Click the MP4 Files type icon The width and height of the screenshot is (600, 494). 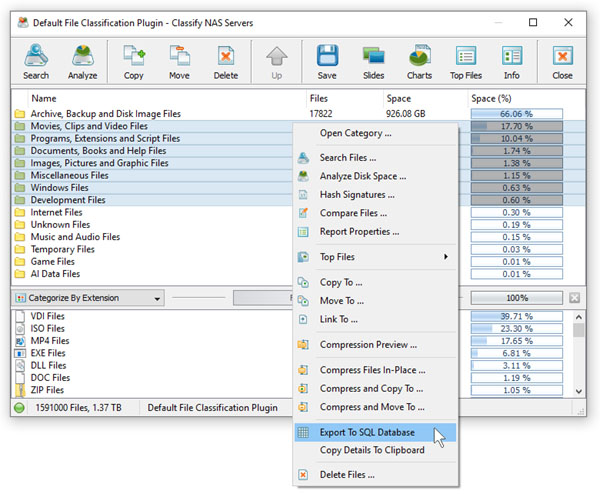20,341
